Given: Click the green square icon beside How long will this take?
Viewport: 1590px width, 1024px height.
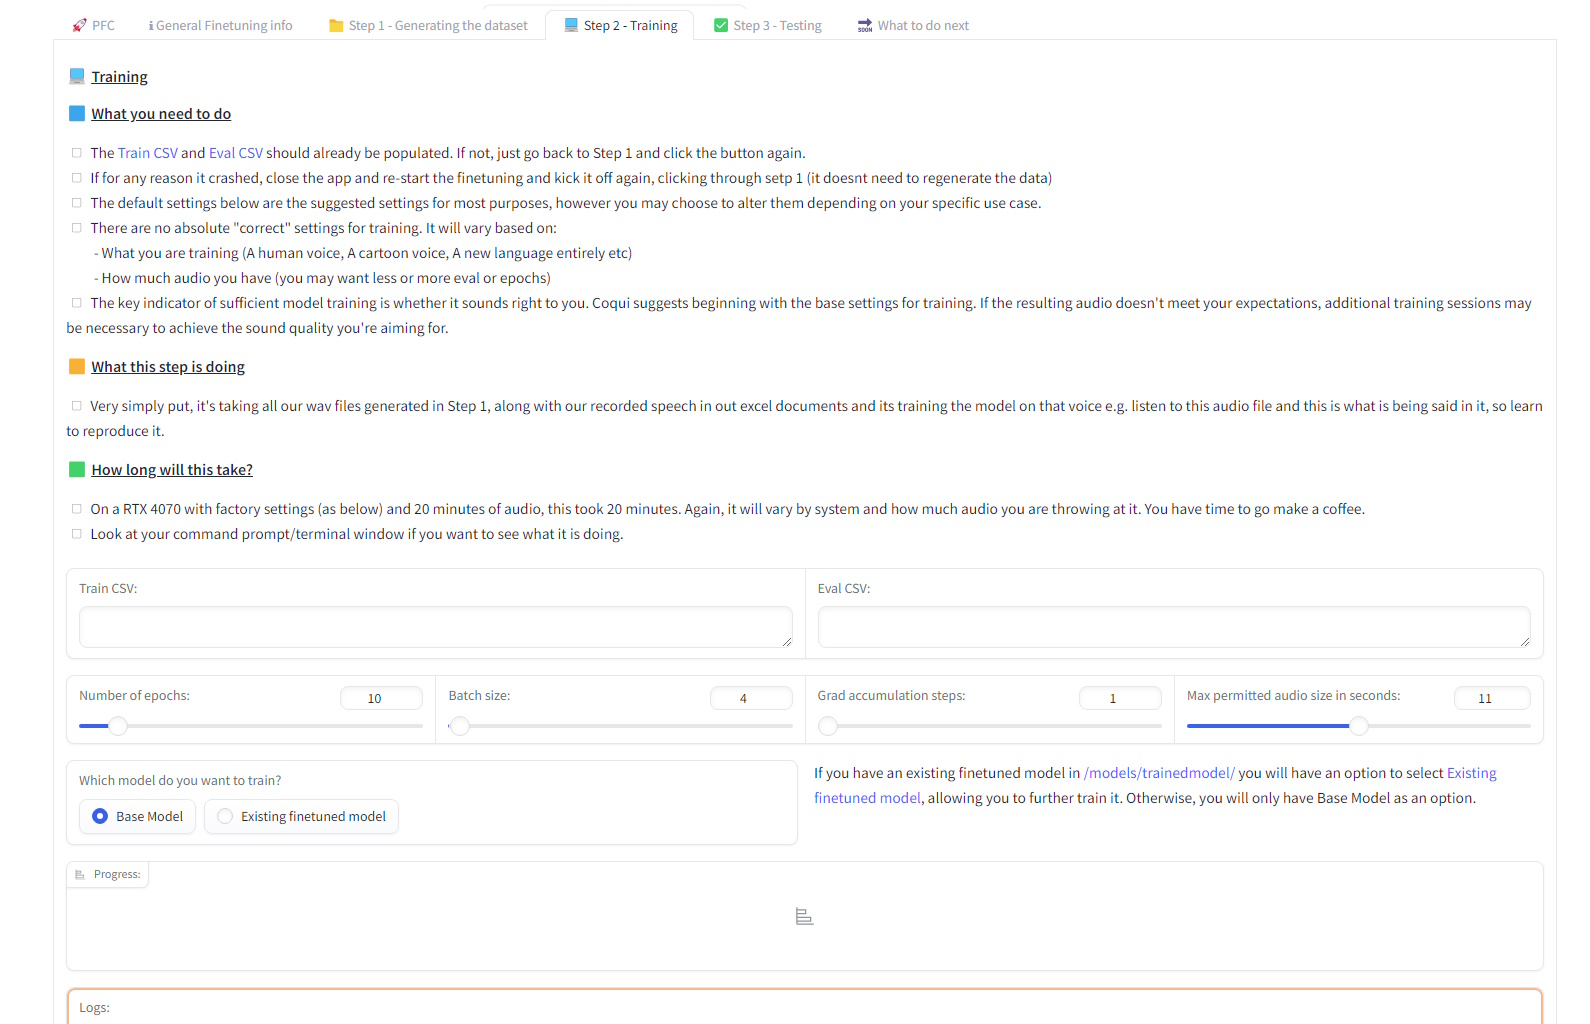Looking at the screenshot, I should (77, 470).
